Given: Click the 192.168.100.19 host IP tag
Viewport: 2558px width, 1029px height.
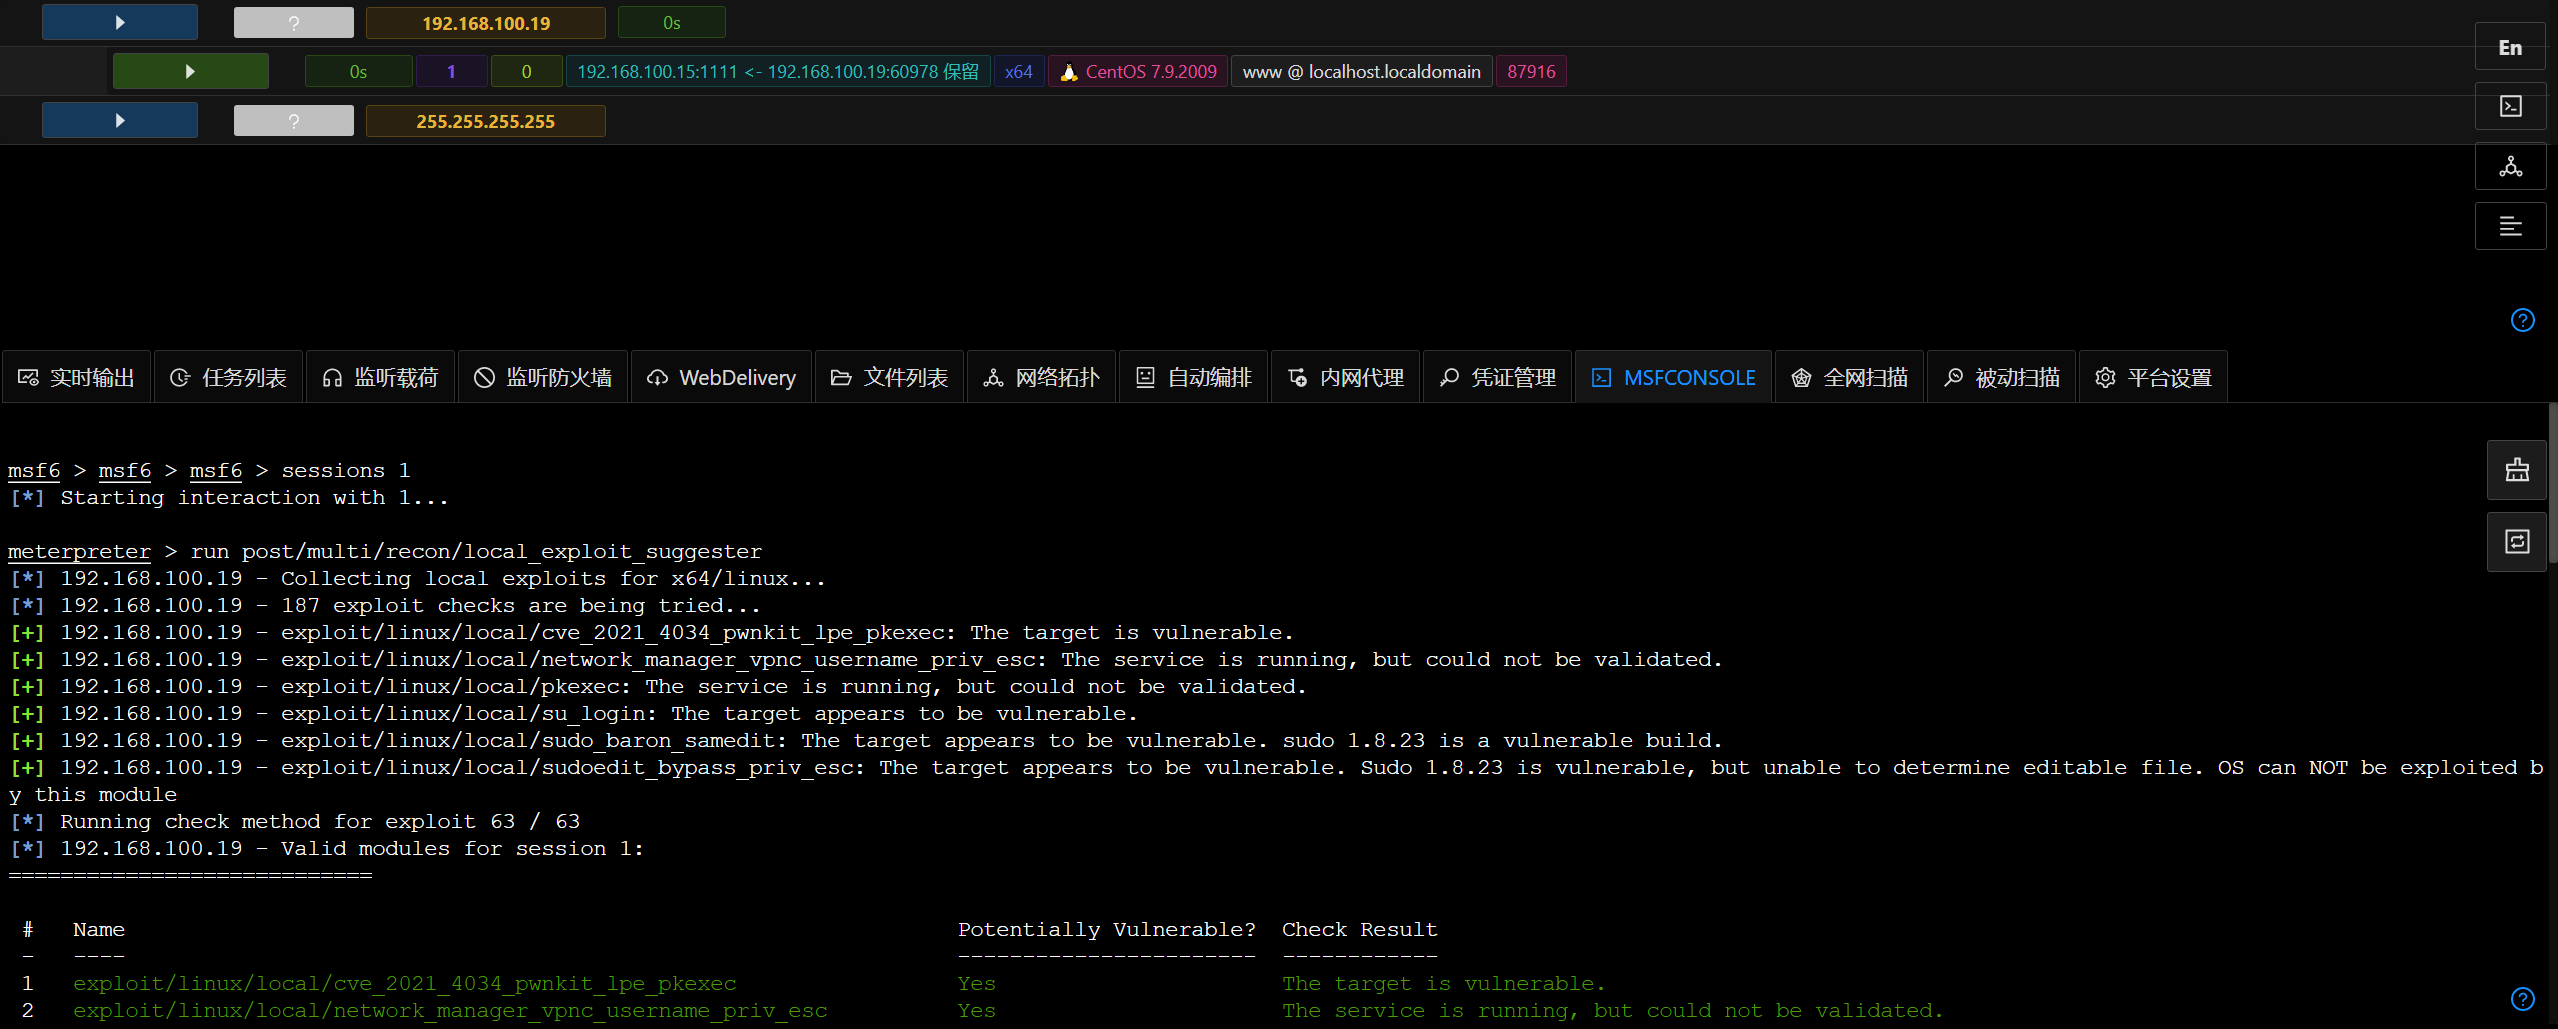Looking at the screenshot, I should [x=485, y=23].
